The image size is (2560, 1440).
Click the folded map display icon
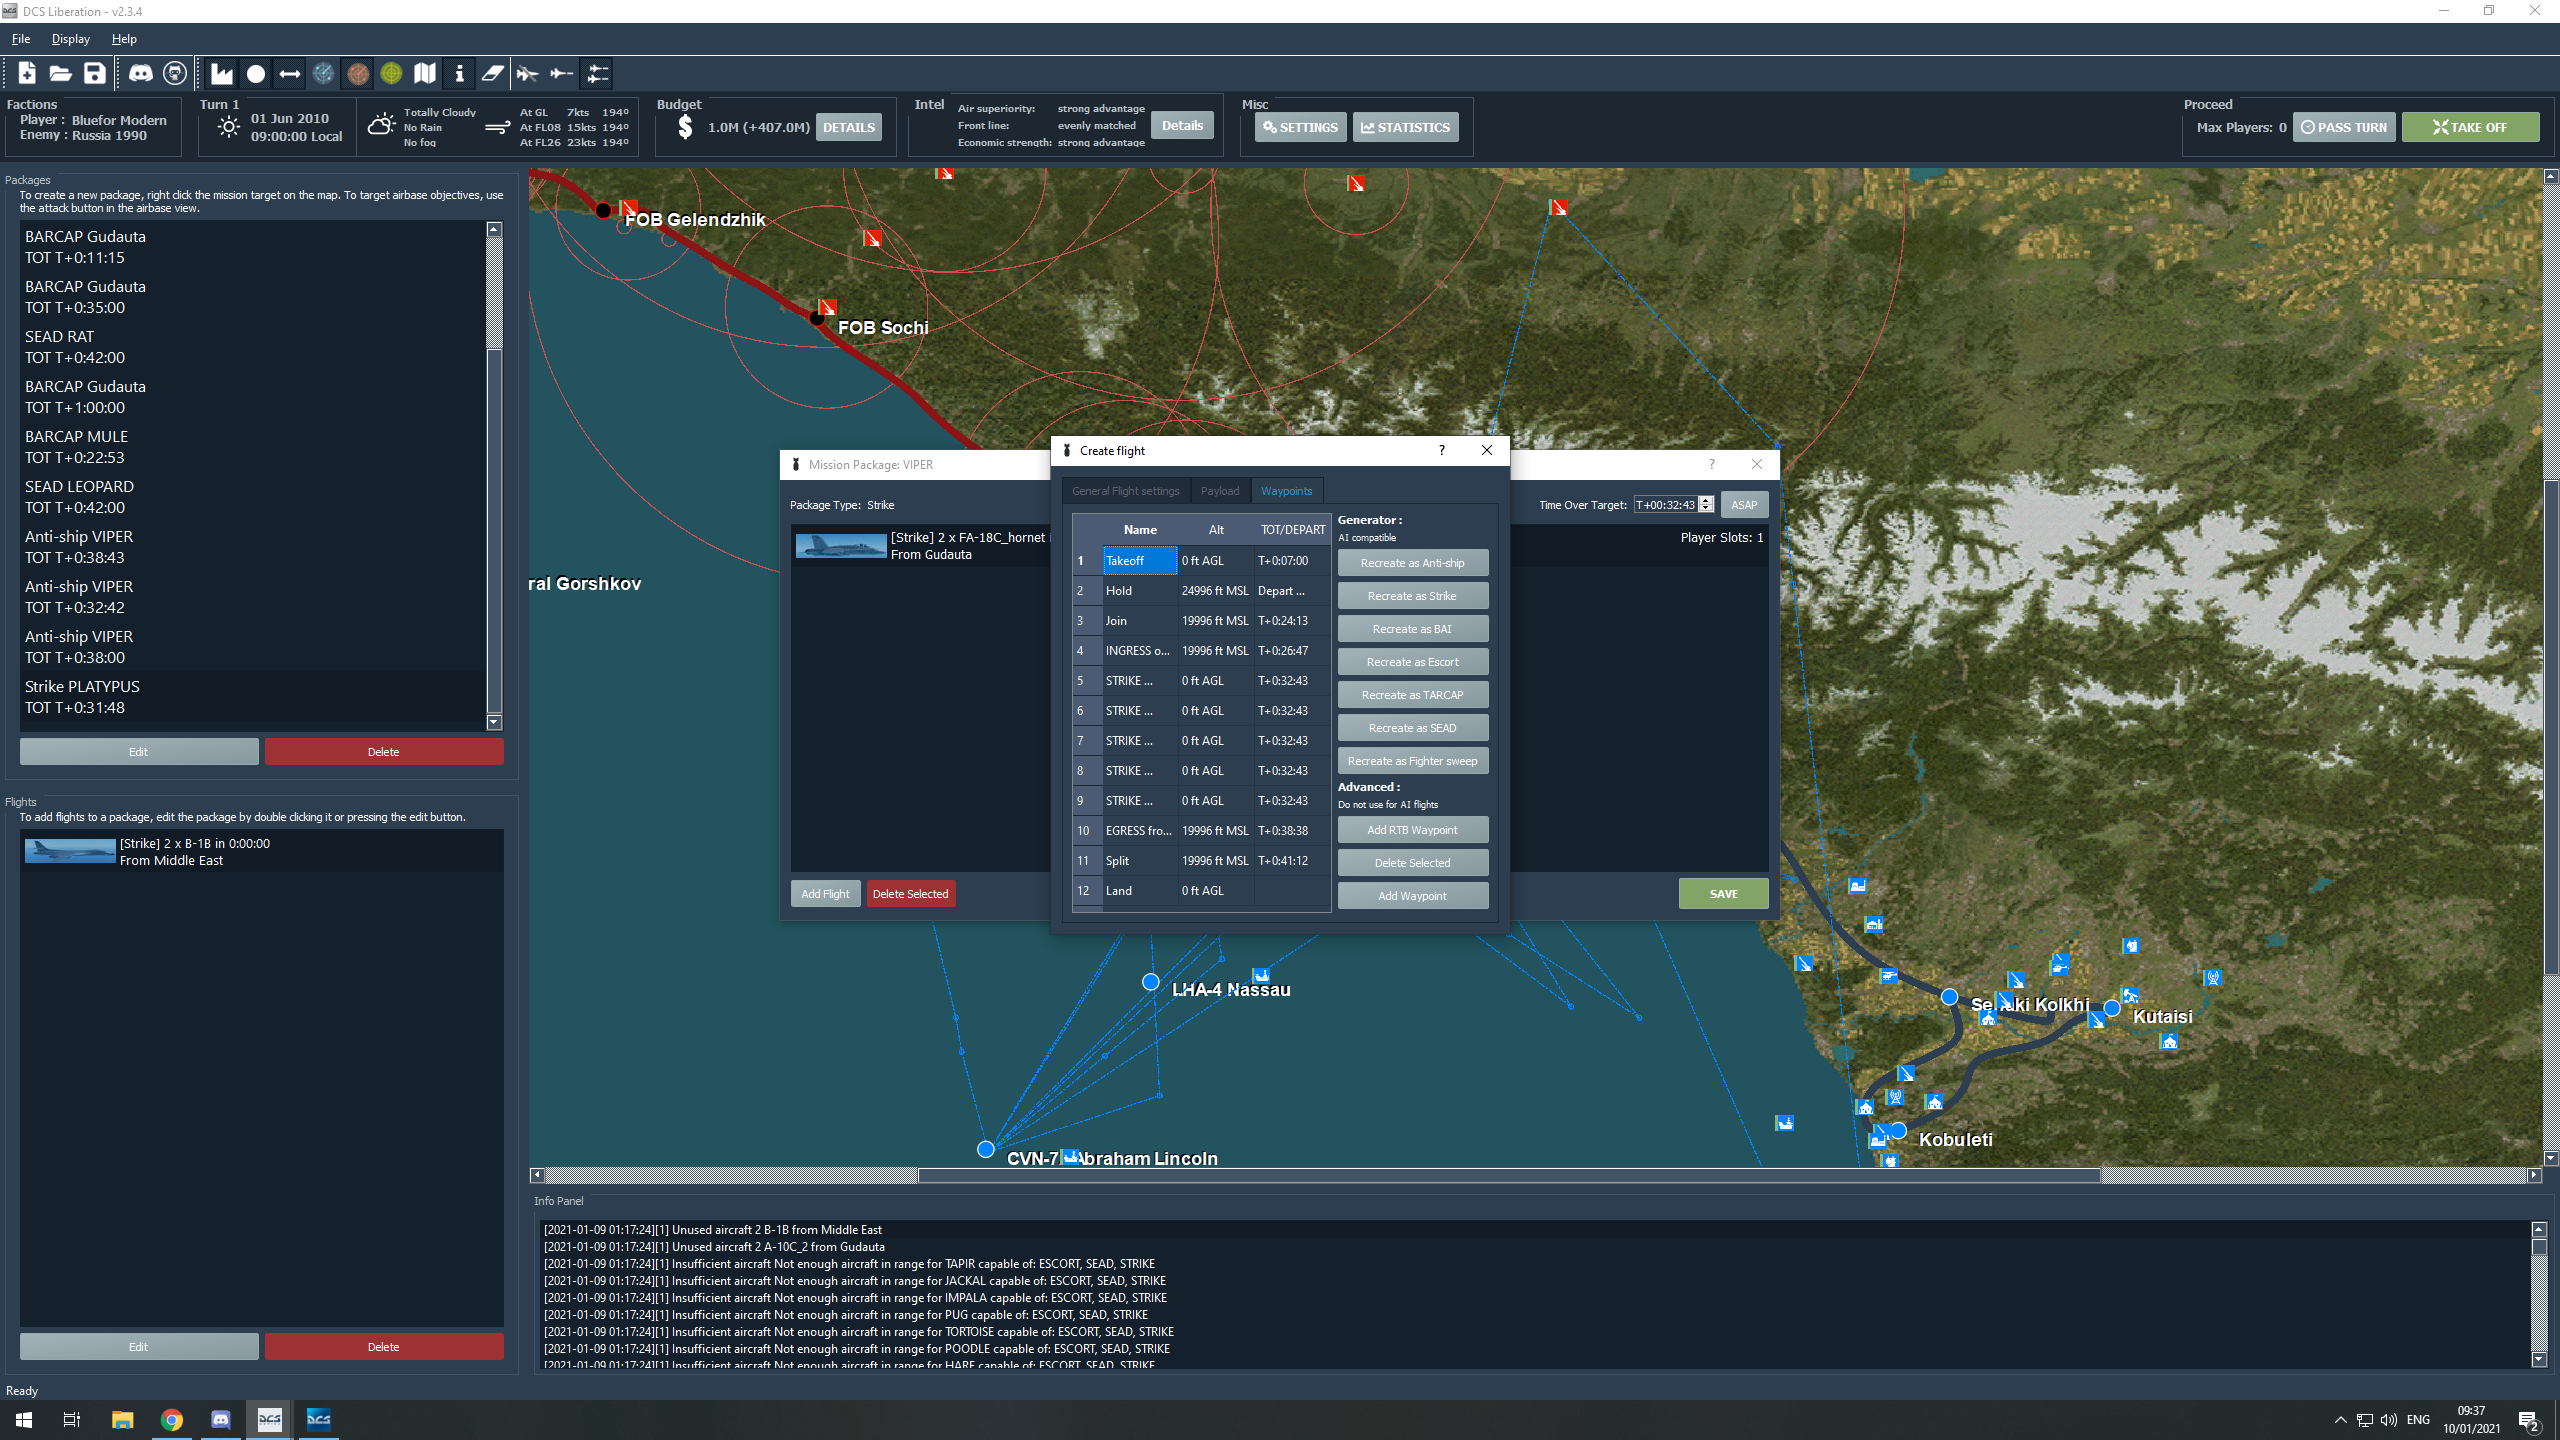(425, 73)
